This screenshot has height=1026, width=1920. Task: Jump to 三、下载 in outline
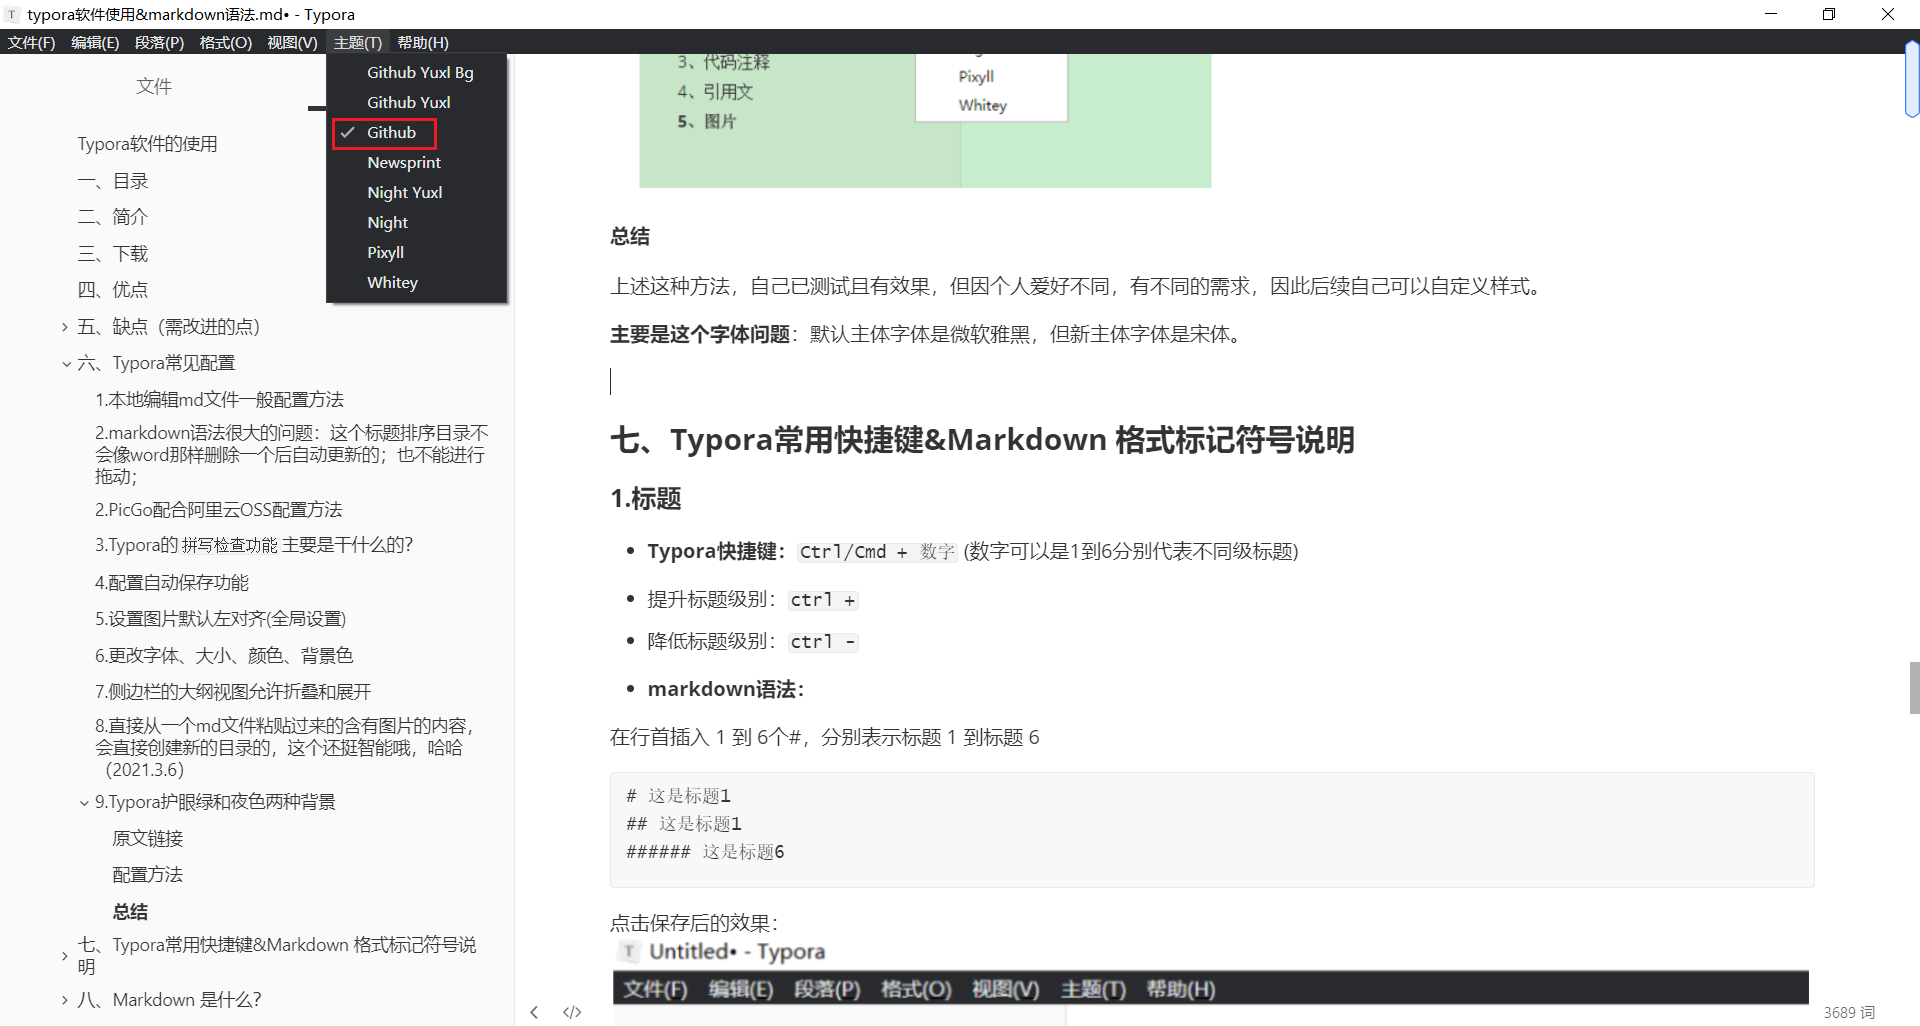113,254
